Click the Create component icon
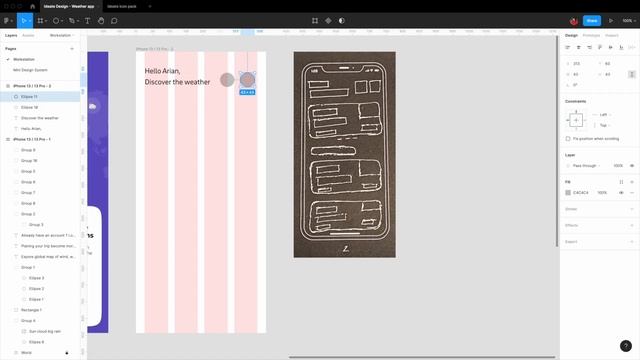Viewport: 640px width, 360px height. click(x=328, y=20)
